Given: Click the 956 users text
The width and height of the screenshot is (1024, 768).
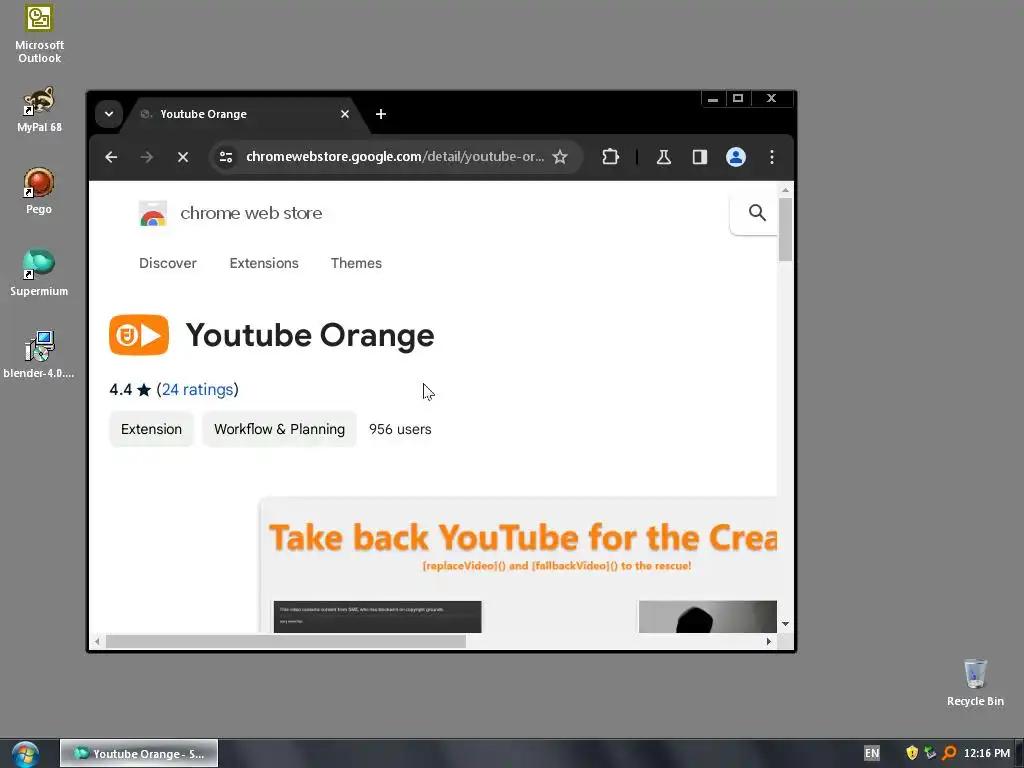Looking at the screenshot, I should [x=400, y=429].
